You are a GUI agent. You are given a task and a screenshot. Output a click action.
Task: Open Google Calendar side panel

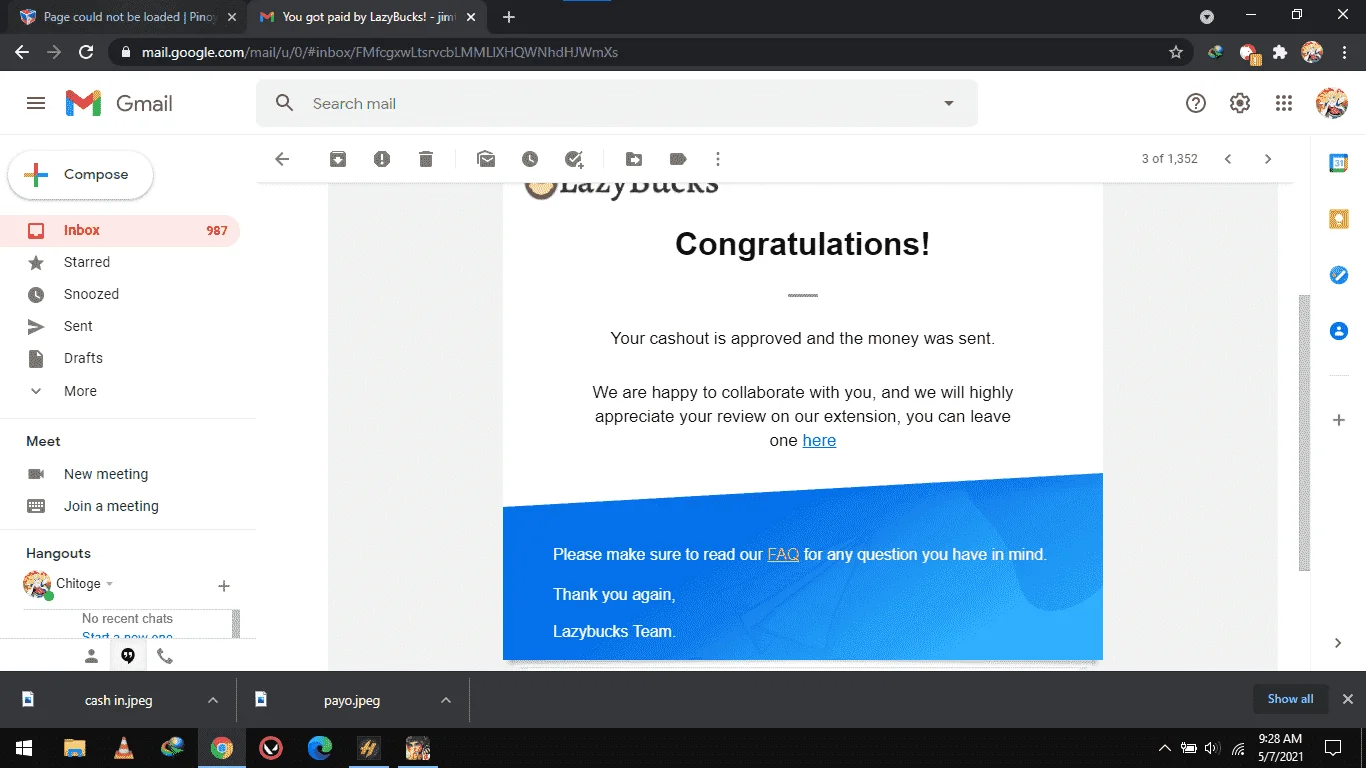(x=1338, y=163)
